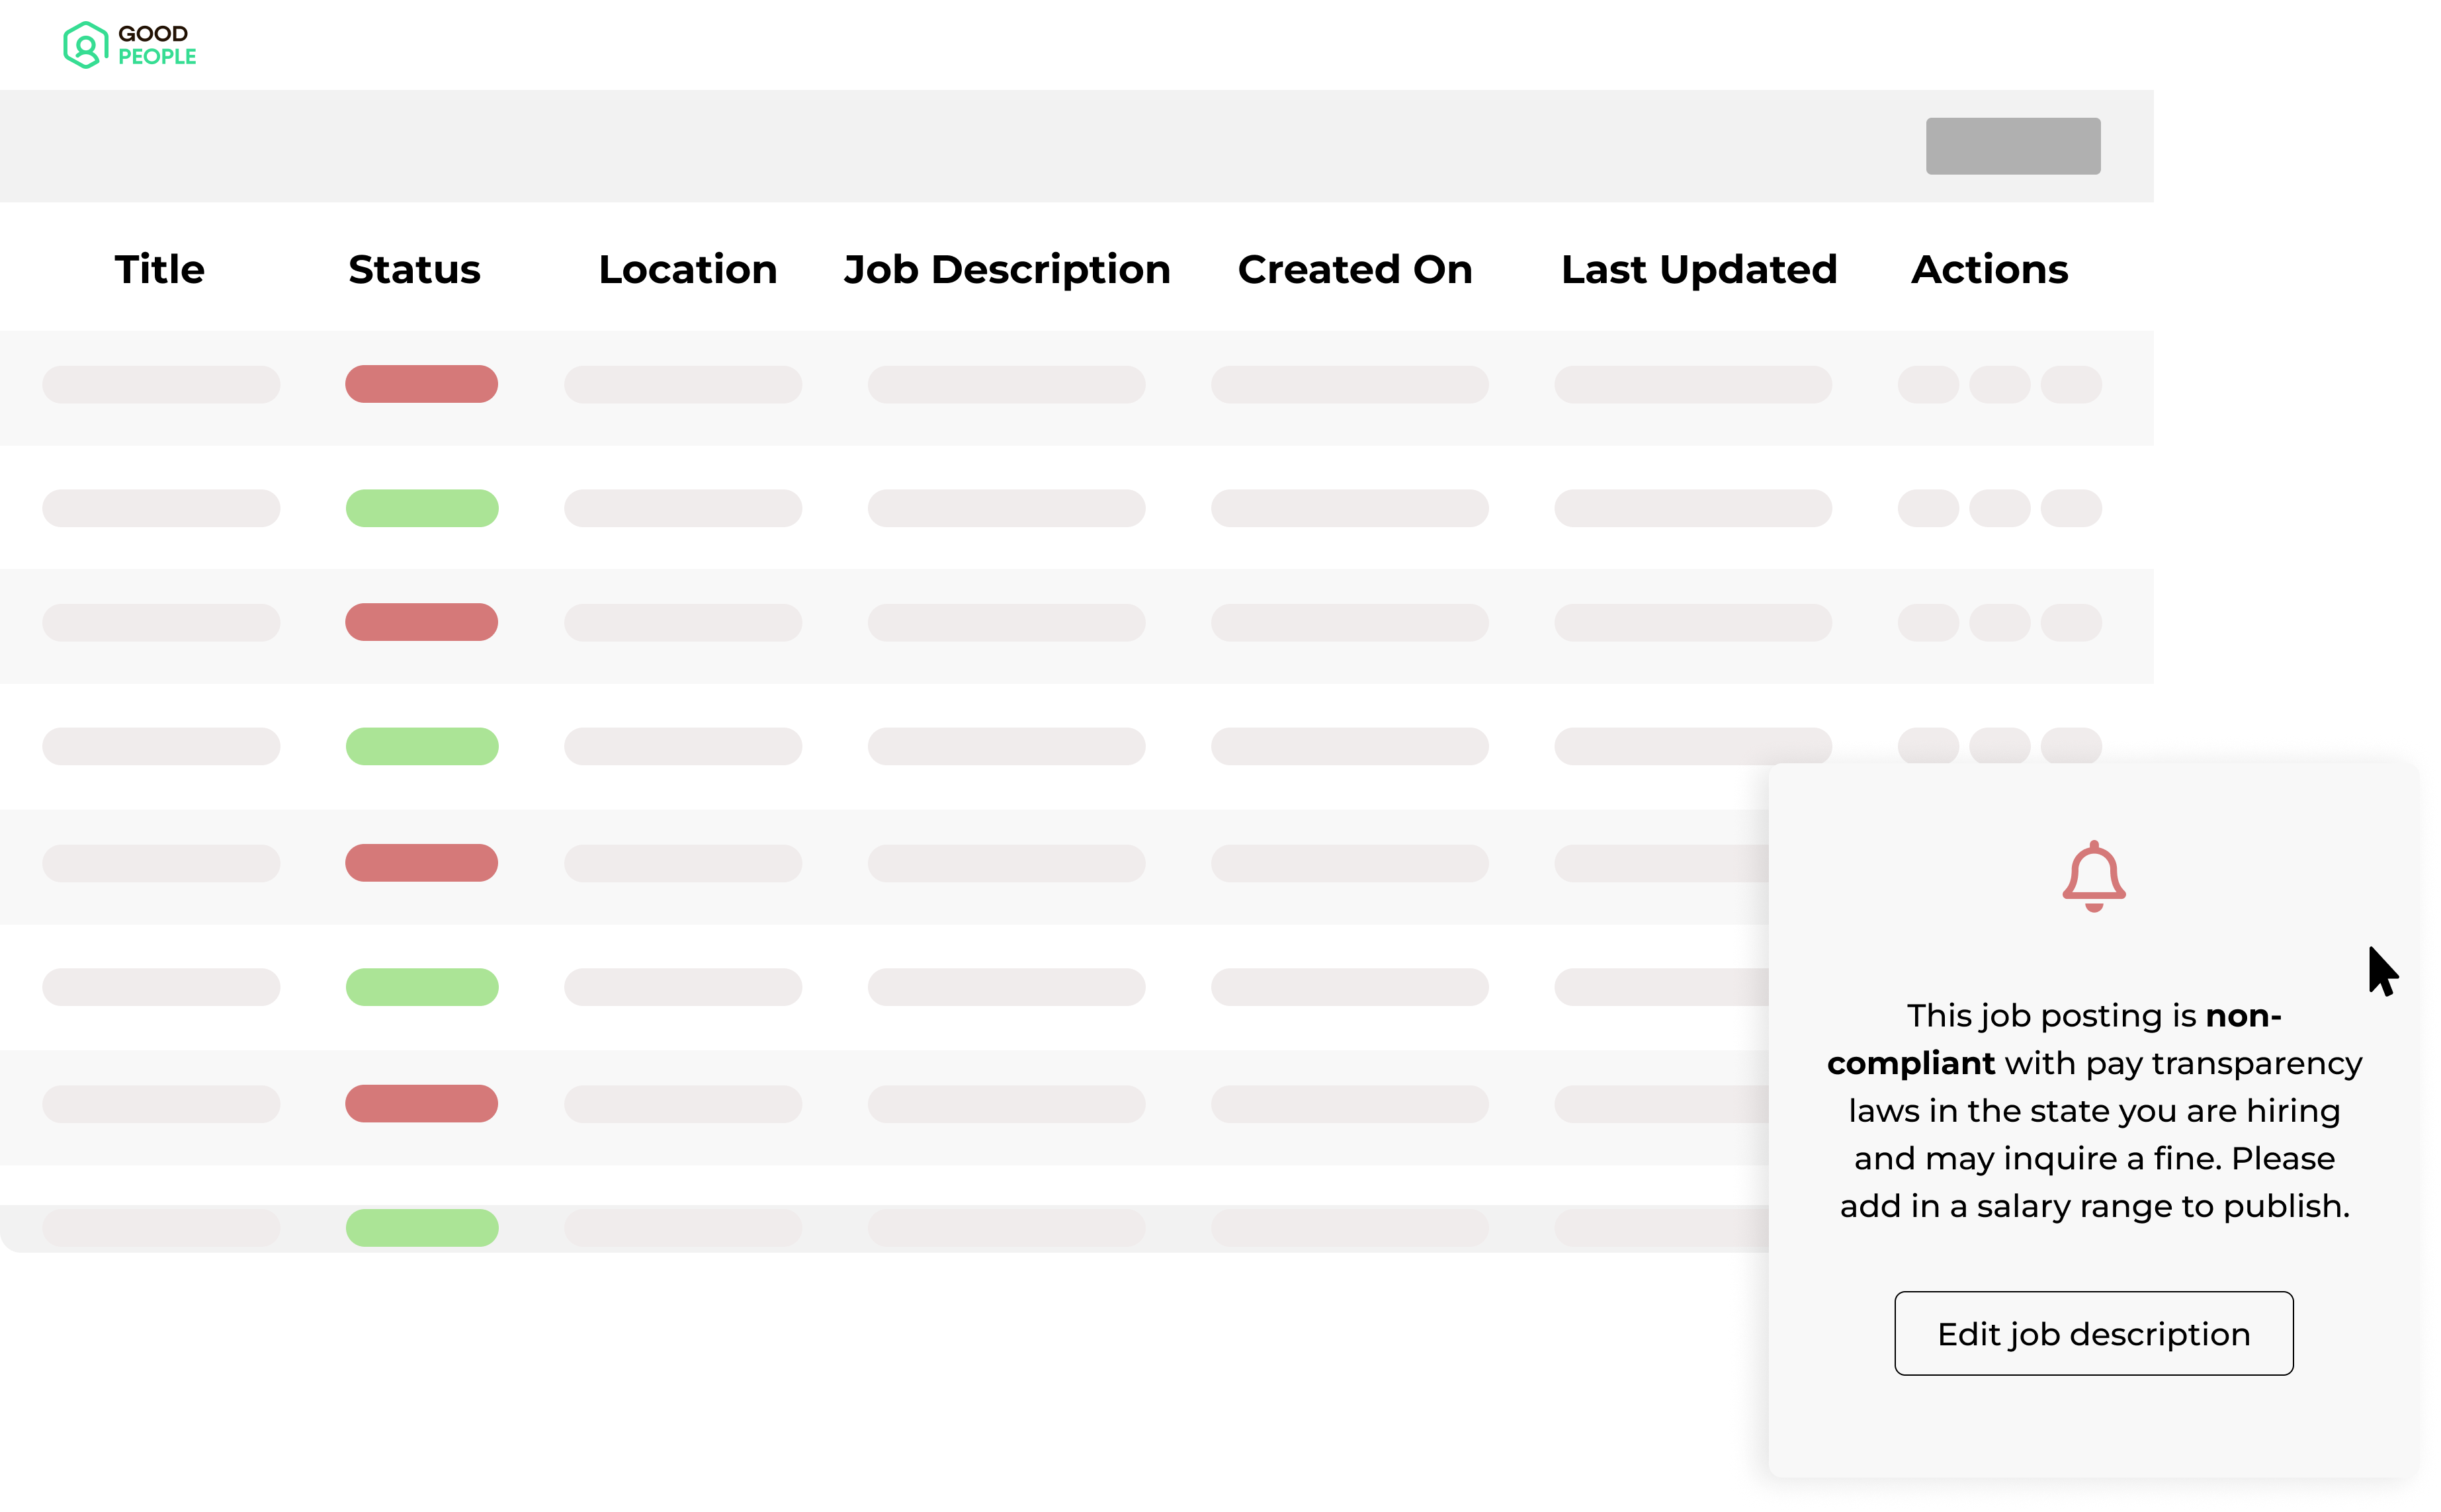Image resolution: width=2441 pixels, height=1512 pixels.
Task: Click middle action icon in fourth row
Action: (1999, 745)
